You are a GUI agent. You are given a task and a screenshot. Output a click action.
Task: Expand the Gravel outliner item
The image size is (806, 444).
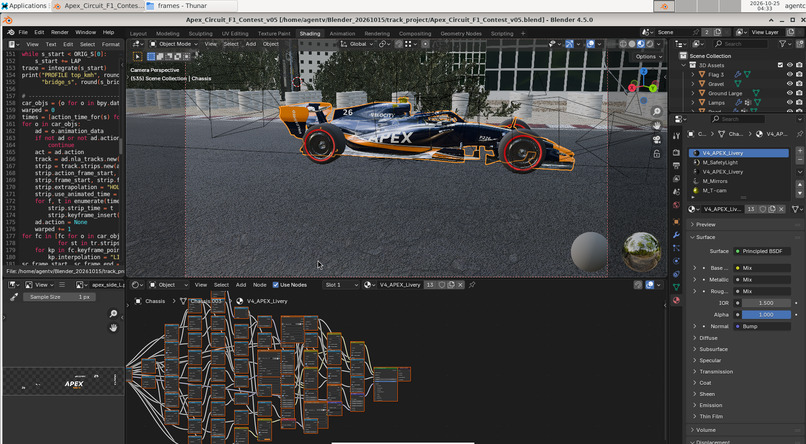point(692,84)
